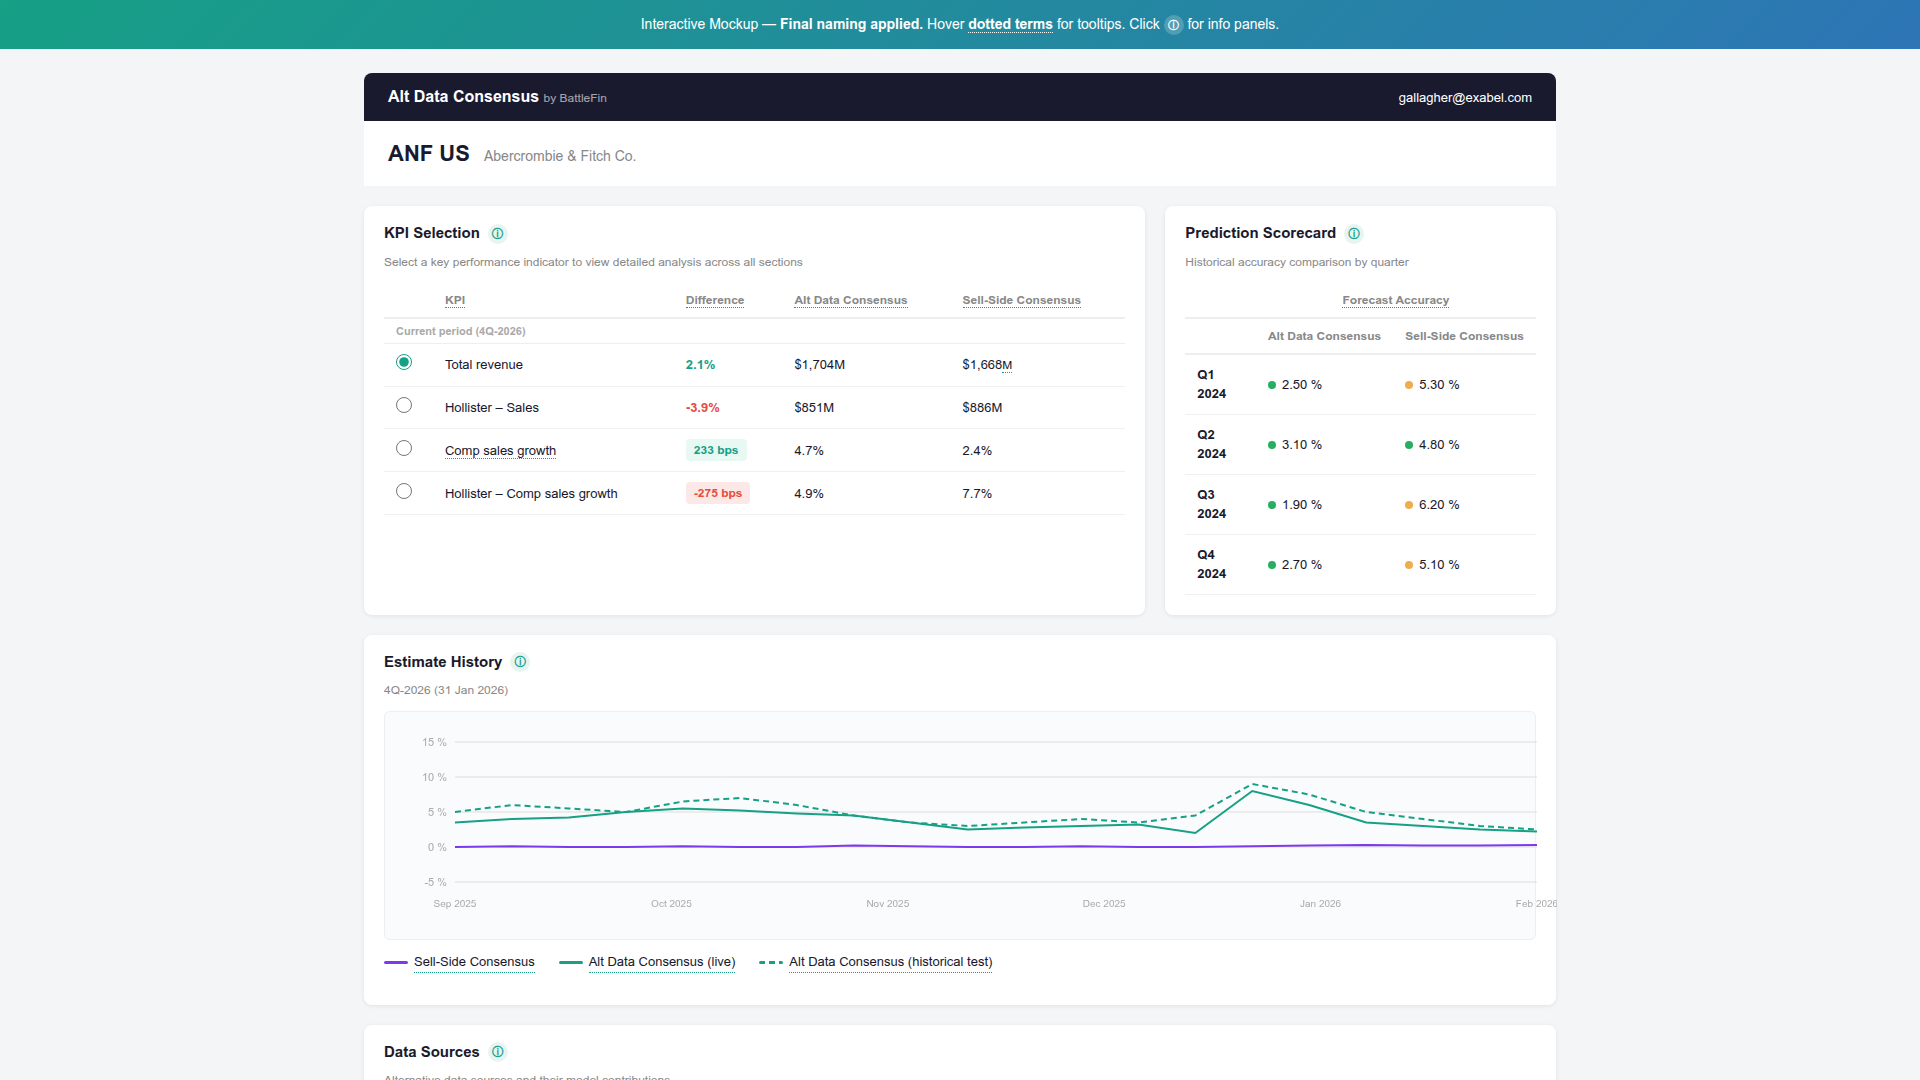
Task: Open Prediction Scorecard info icon
Action: click(1354, 233)
